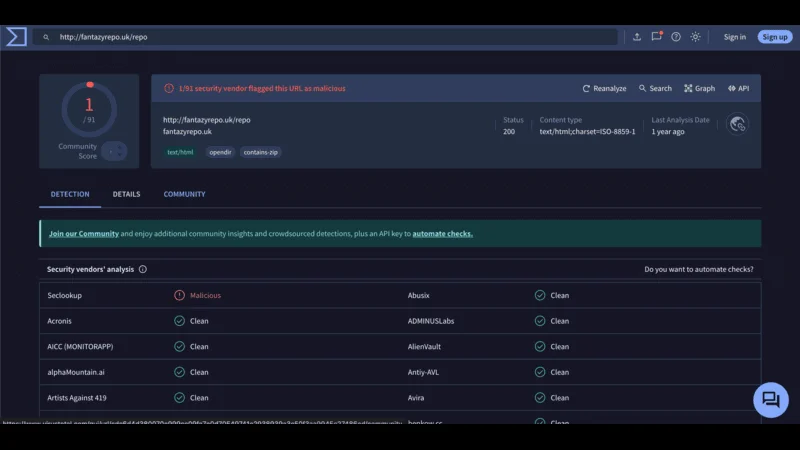Viewport: 800px width, 450px height.
Task: Open Search for similar items
Action: pyautogui.click(x=655, y=88)
